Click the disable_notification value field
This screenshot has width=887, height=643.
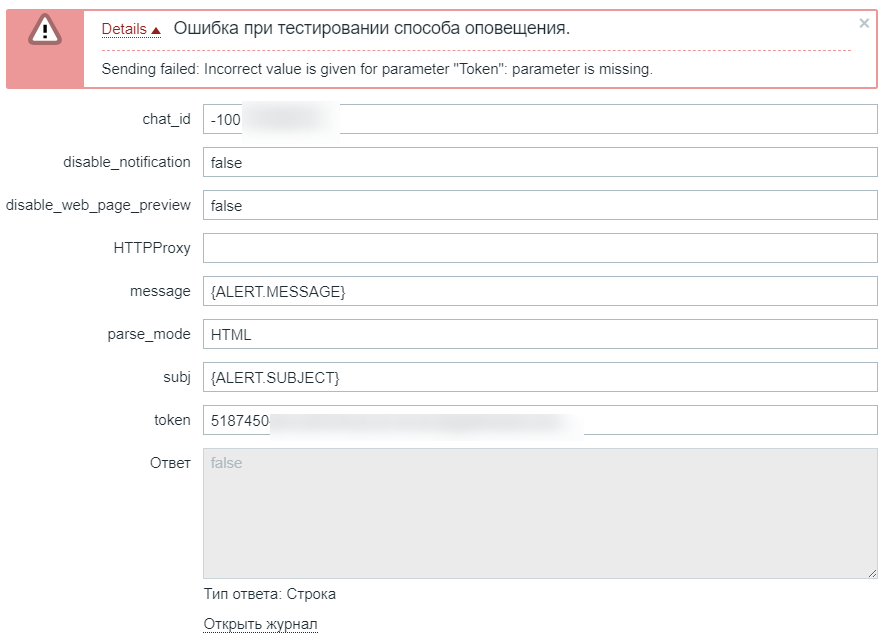(x=540, y=162)
